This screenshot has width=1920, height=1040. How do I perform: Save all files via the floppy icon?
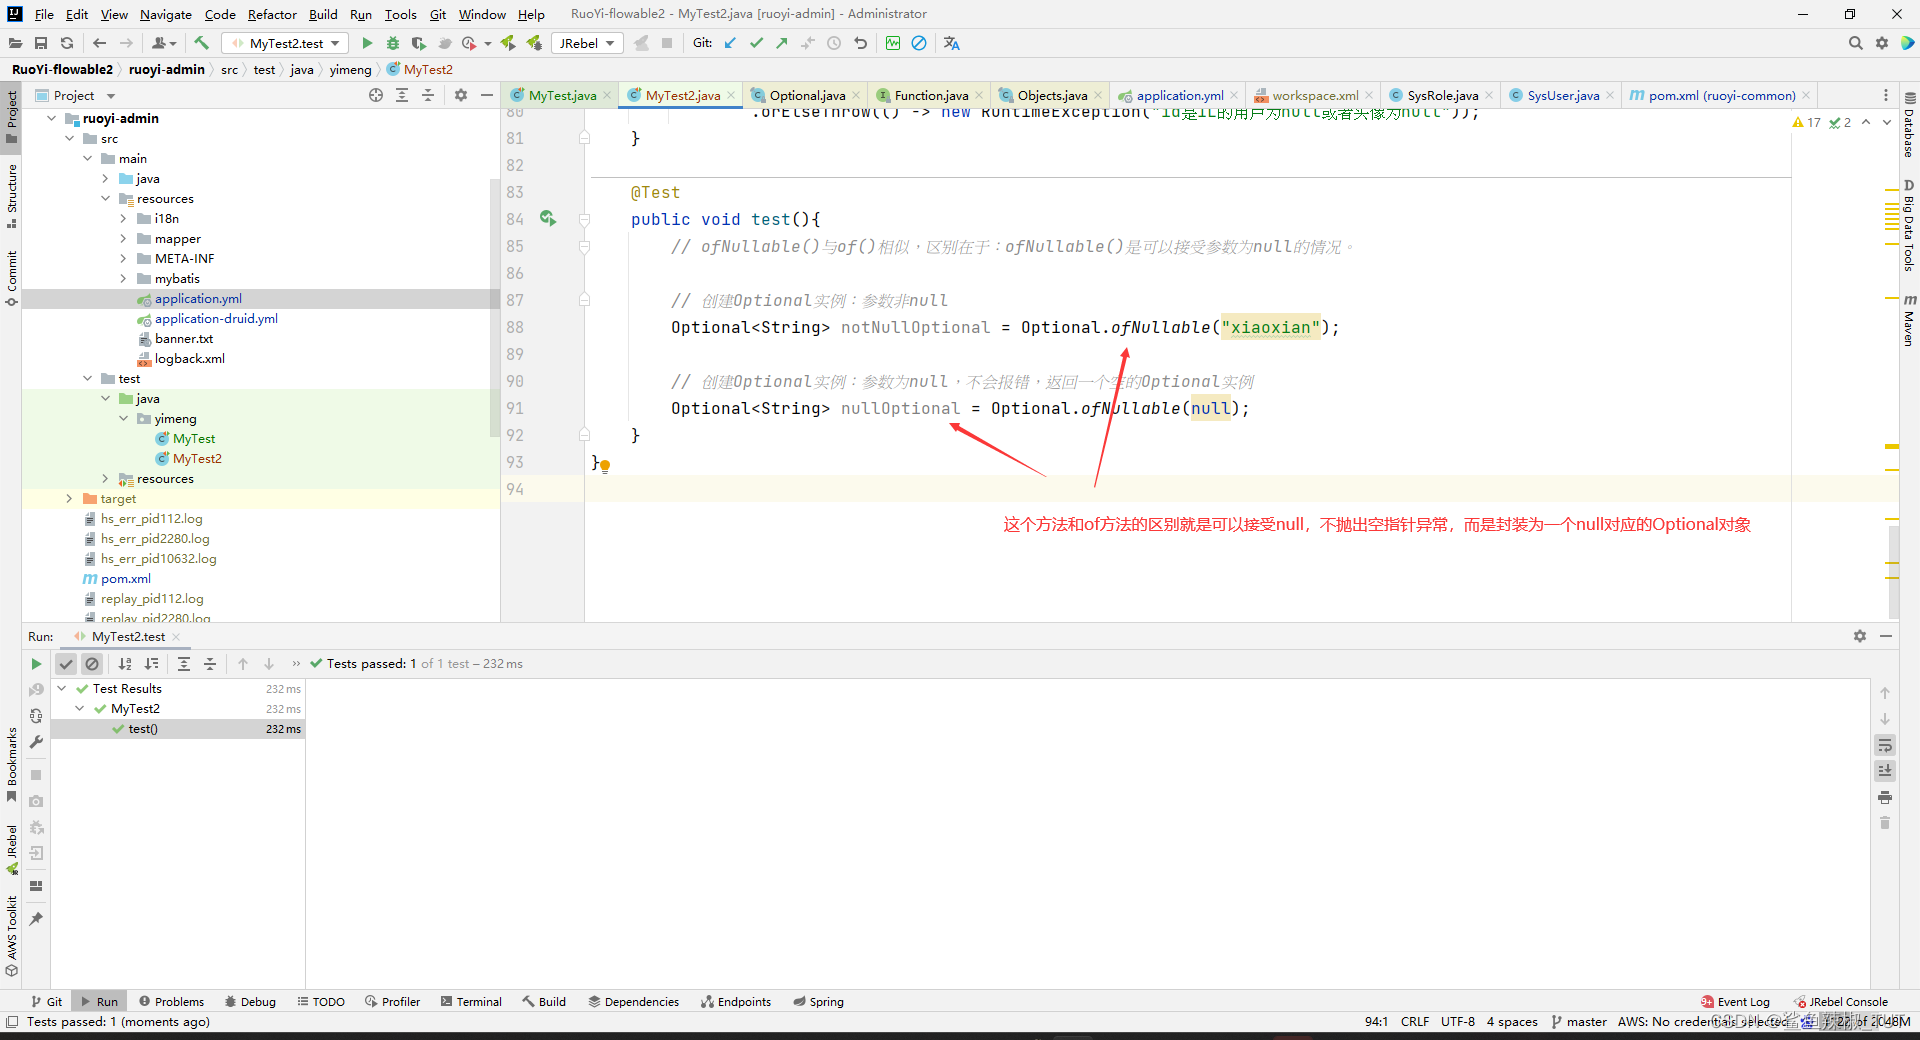(41, 43)
